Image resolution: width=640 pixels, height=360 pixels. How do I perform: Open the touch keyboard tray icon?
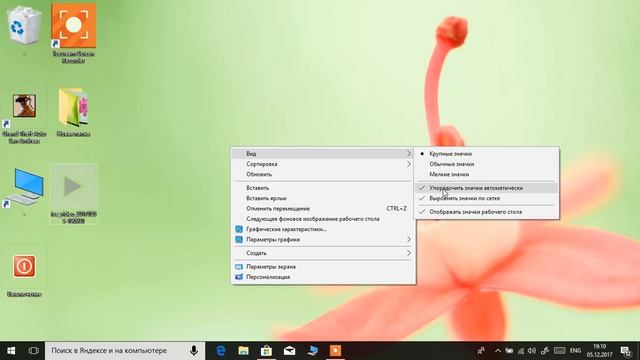pos(560,351)
